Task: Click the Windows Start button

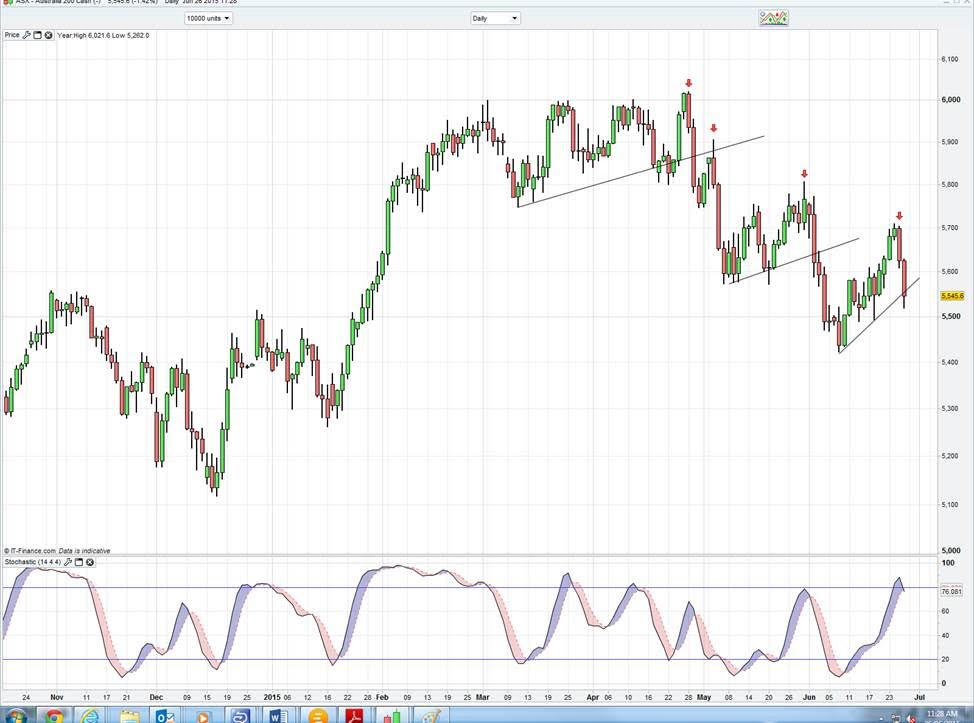Action: pos(15,716)
